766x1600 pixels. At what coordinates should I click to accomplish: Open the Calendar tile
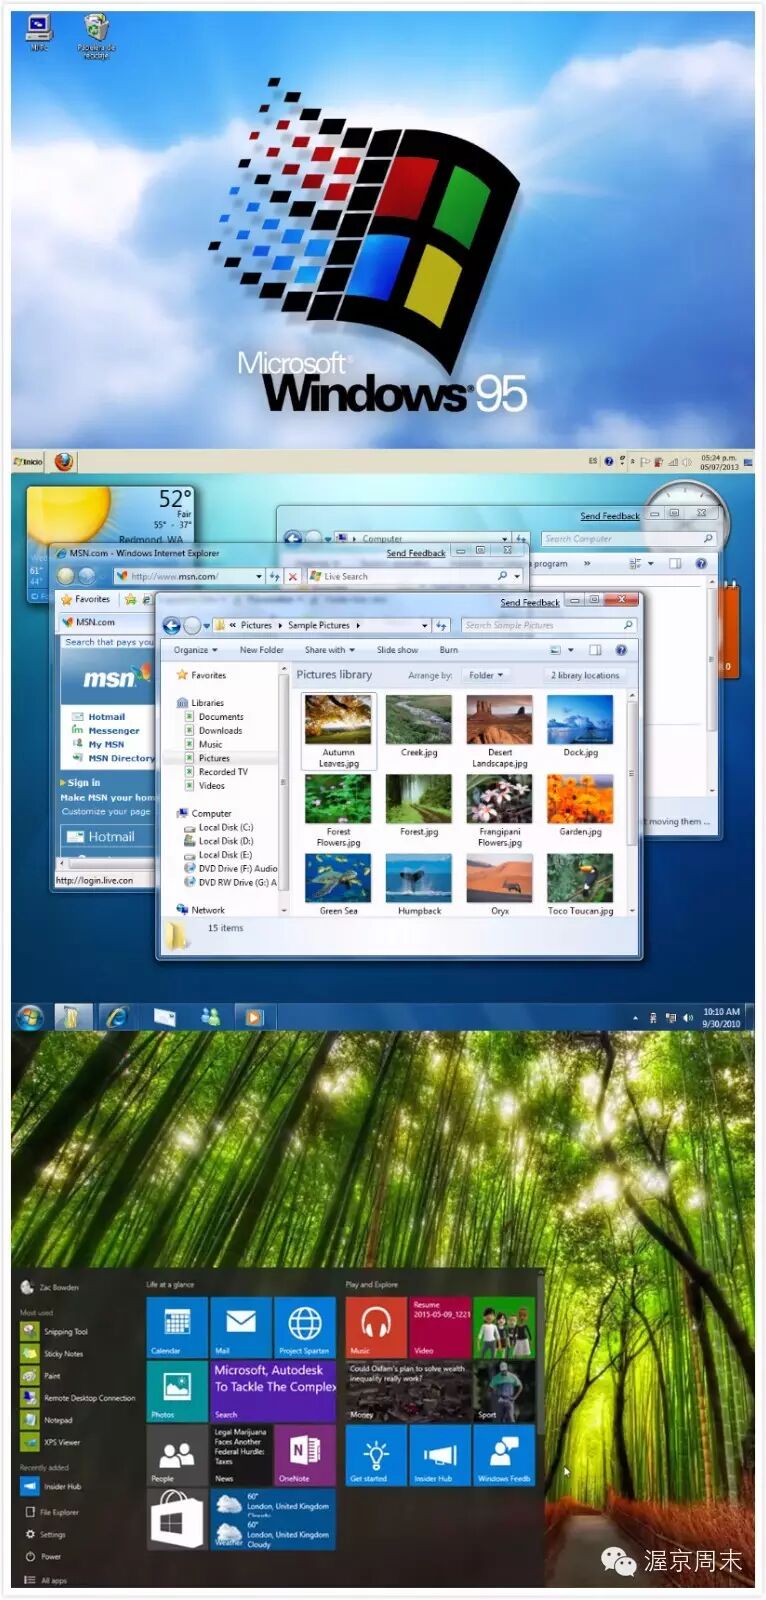177,1327
